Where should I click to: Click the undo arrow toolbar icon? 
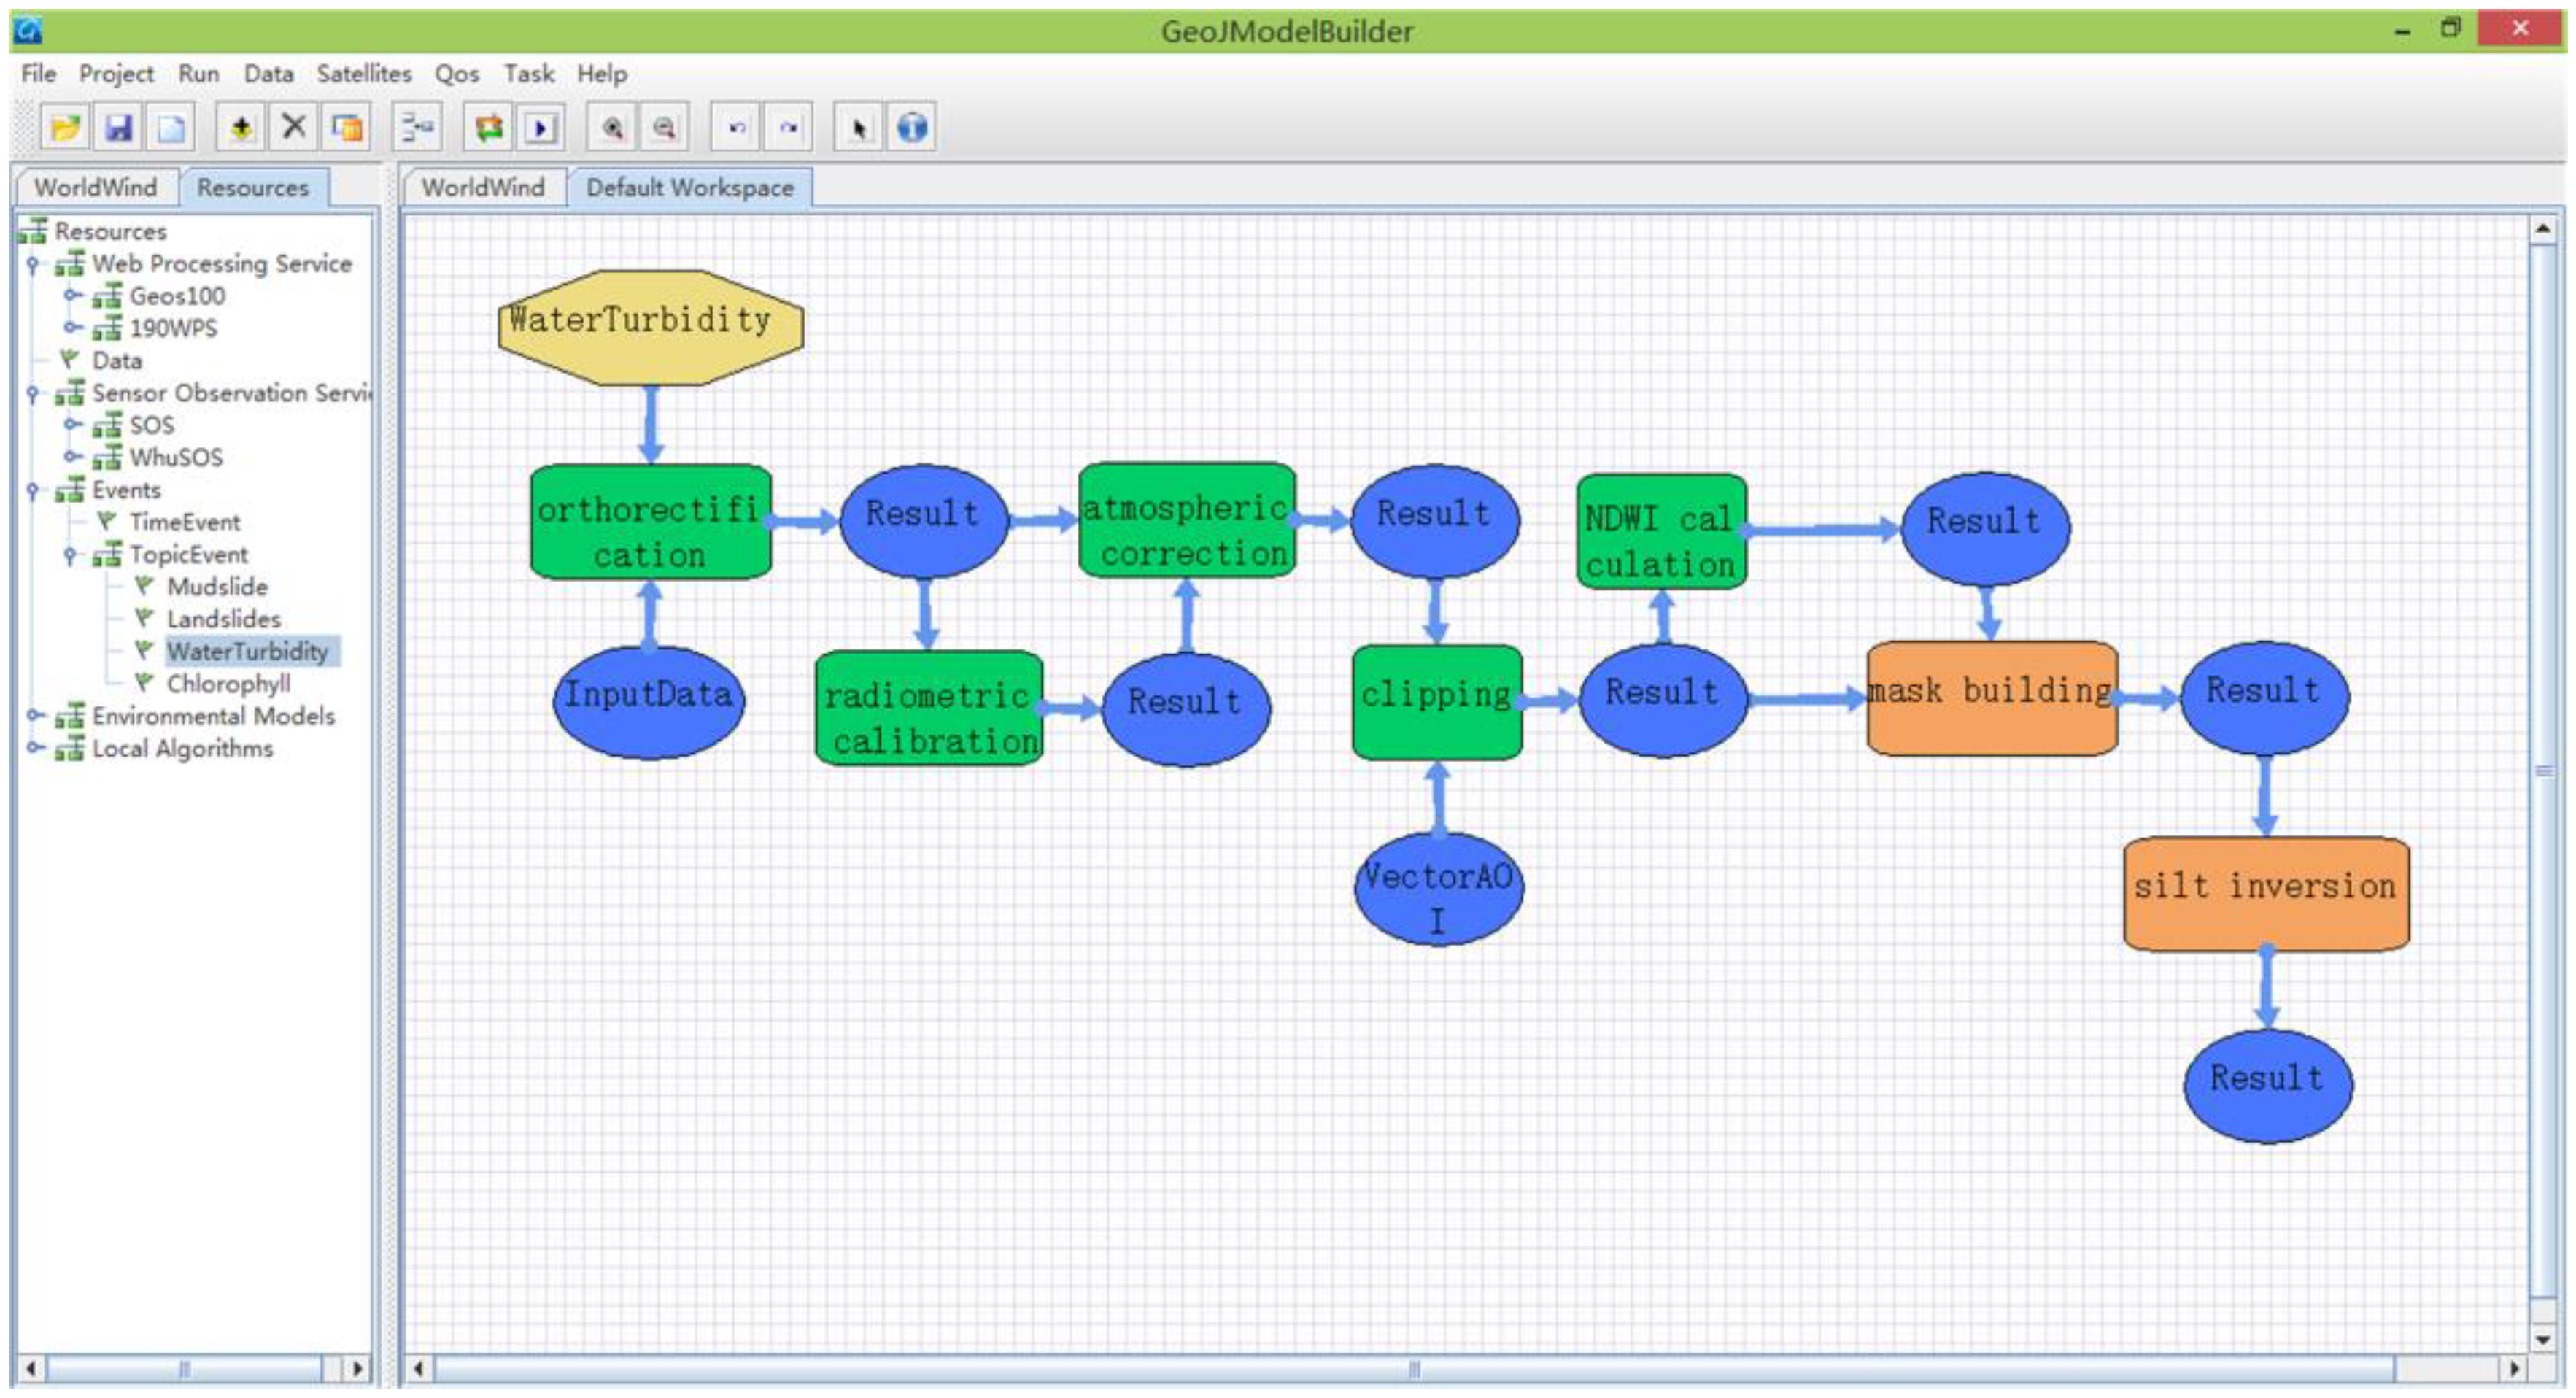737,128
